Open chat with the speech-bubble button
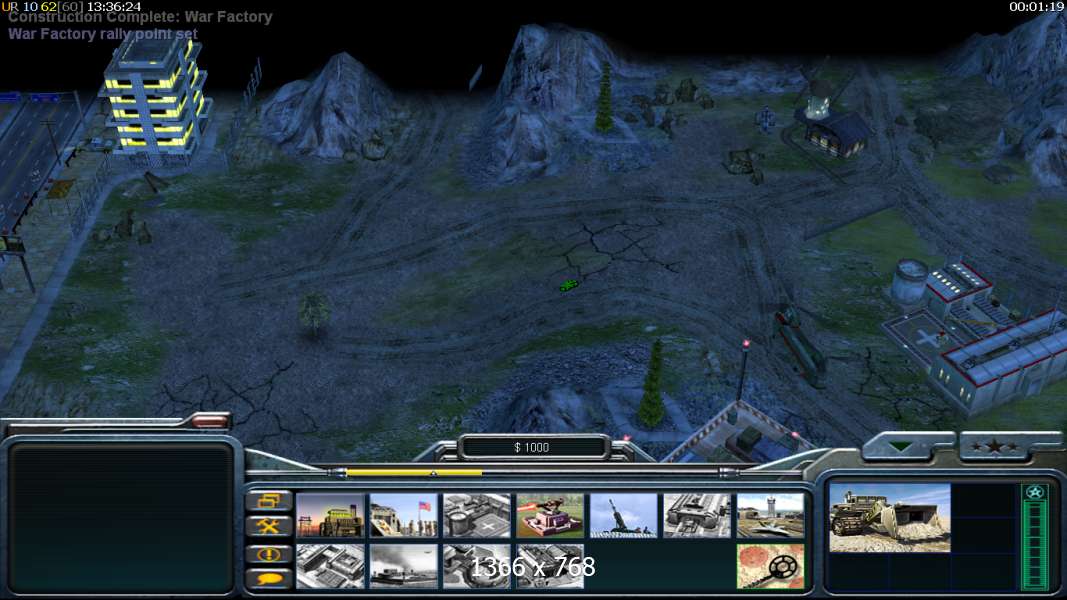Screen dimensions: 1067x600 pos(269,578)
